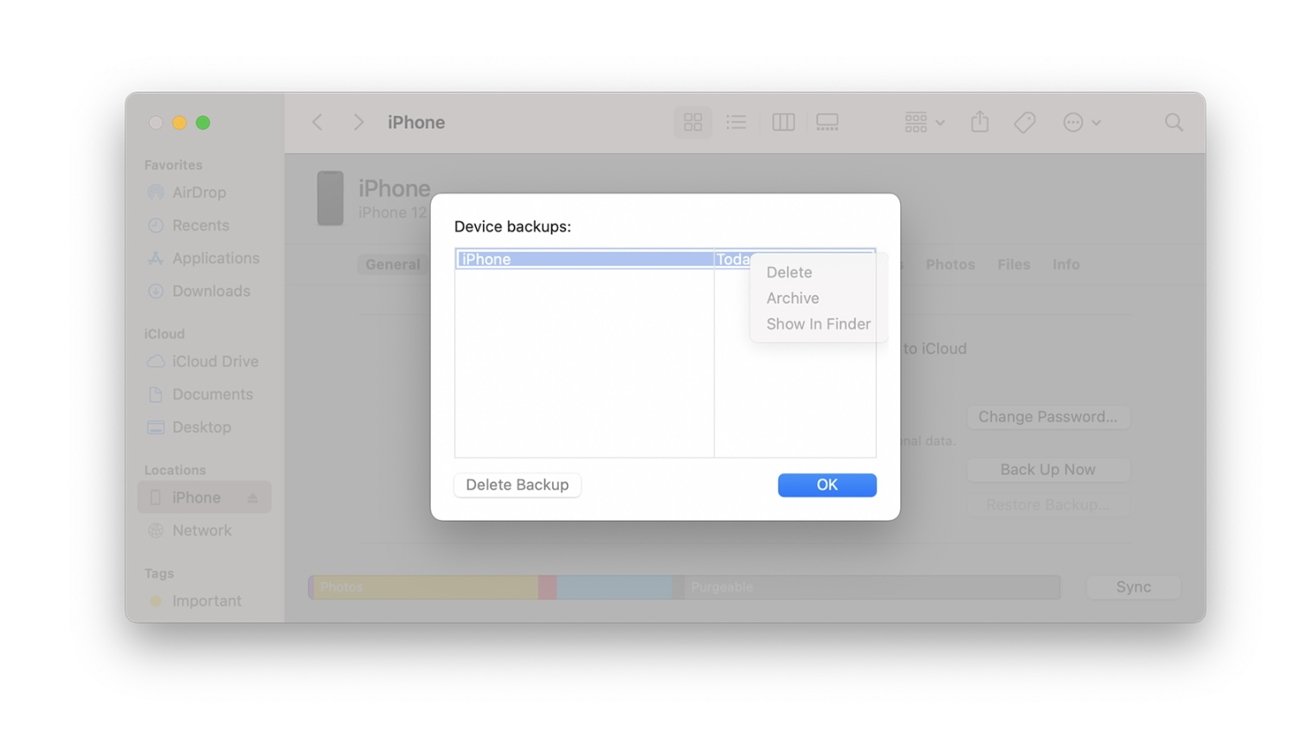Select iPhone under Locations
The image size is (1312, 738).
coord(204,497)
